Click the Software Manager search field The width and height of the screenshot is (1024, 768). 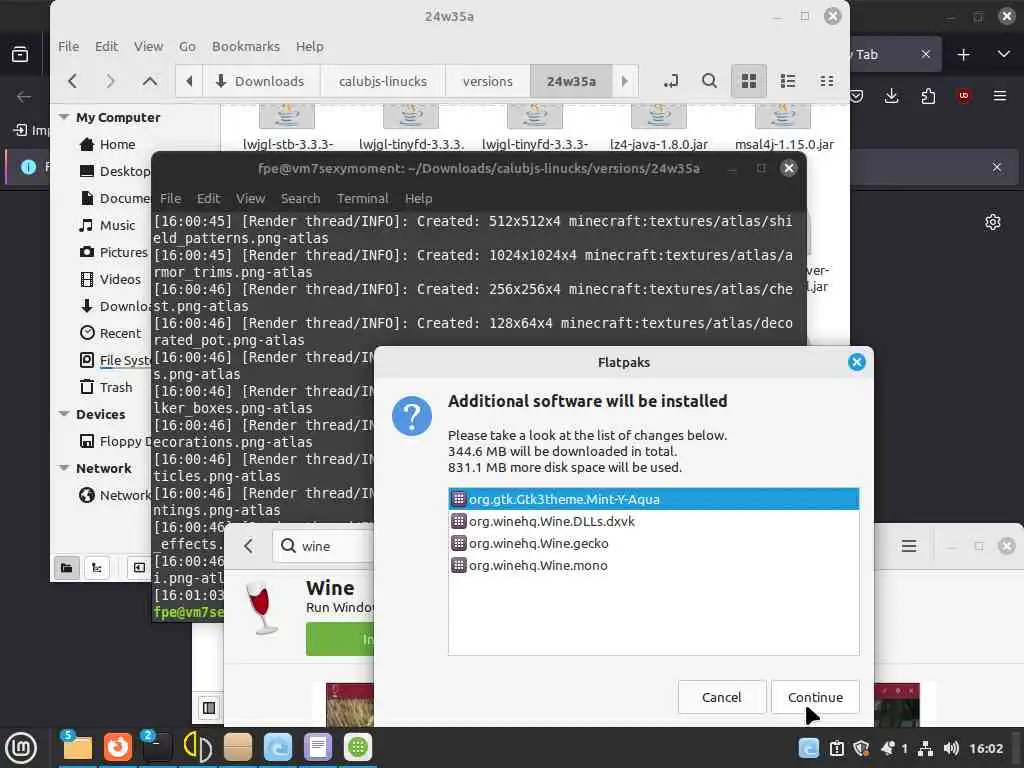[x=324, y=546]
